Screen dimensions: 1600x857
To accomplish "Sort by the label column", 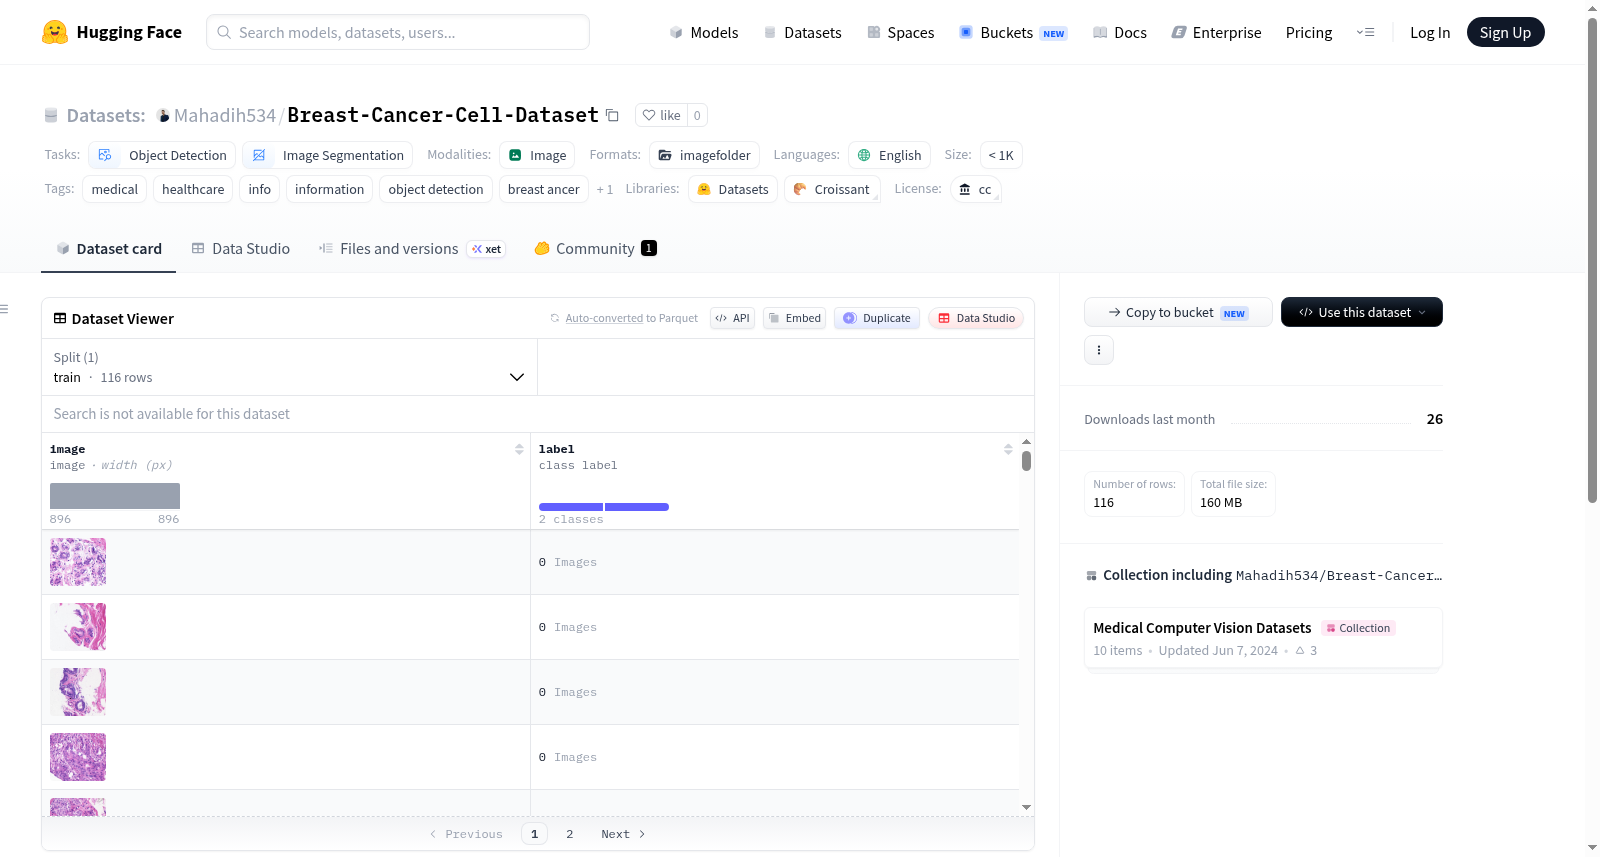I will pyautogui.click(x=1008, y=449).
